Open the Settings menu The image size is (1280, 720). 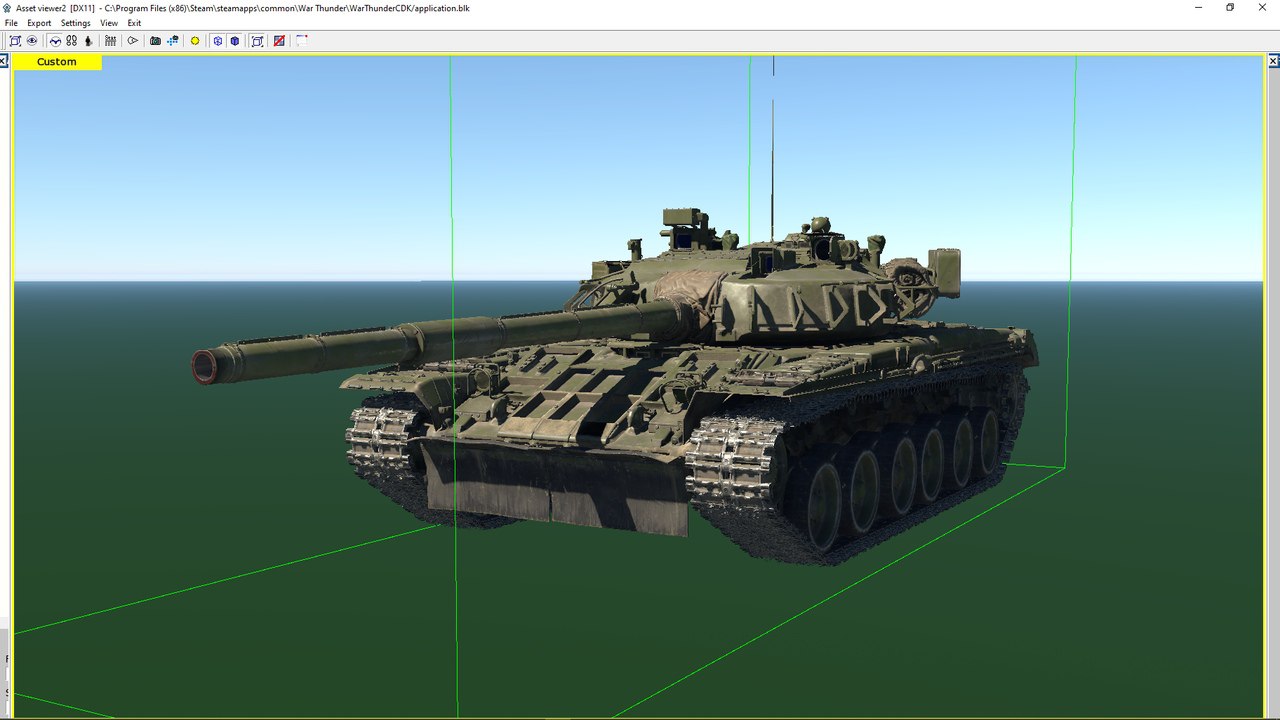(x=75, y=23)
